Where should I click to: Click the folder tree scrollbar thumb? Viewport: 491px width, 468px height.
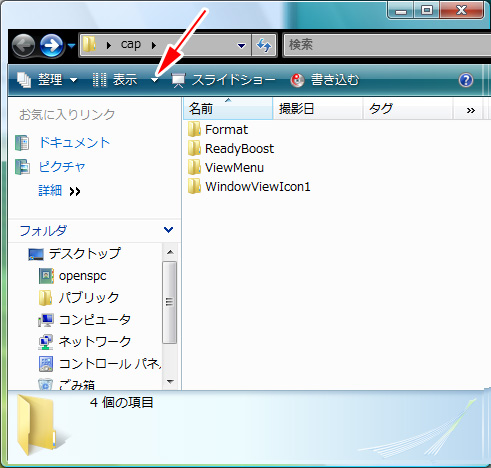170,302
